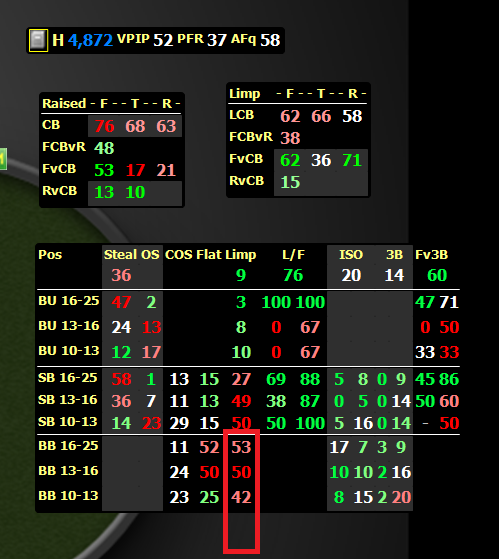Click the Limp panel header label
The width and height of the screenshot is (499, 559).
[x=245, y=94]
